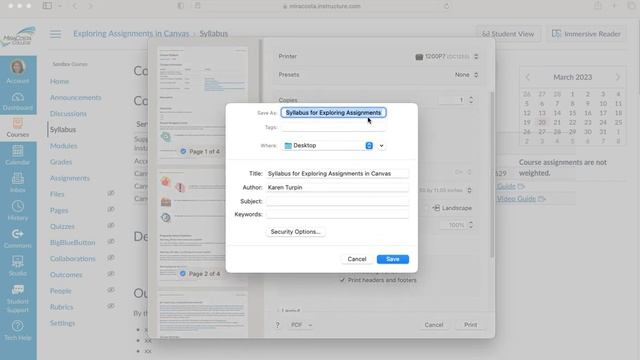Screen dimensions: 640x360
Task: Reload the page with the refresh icon
Action: 447,6
